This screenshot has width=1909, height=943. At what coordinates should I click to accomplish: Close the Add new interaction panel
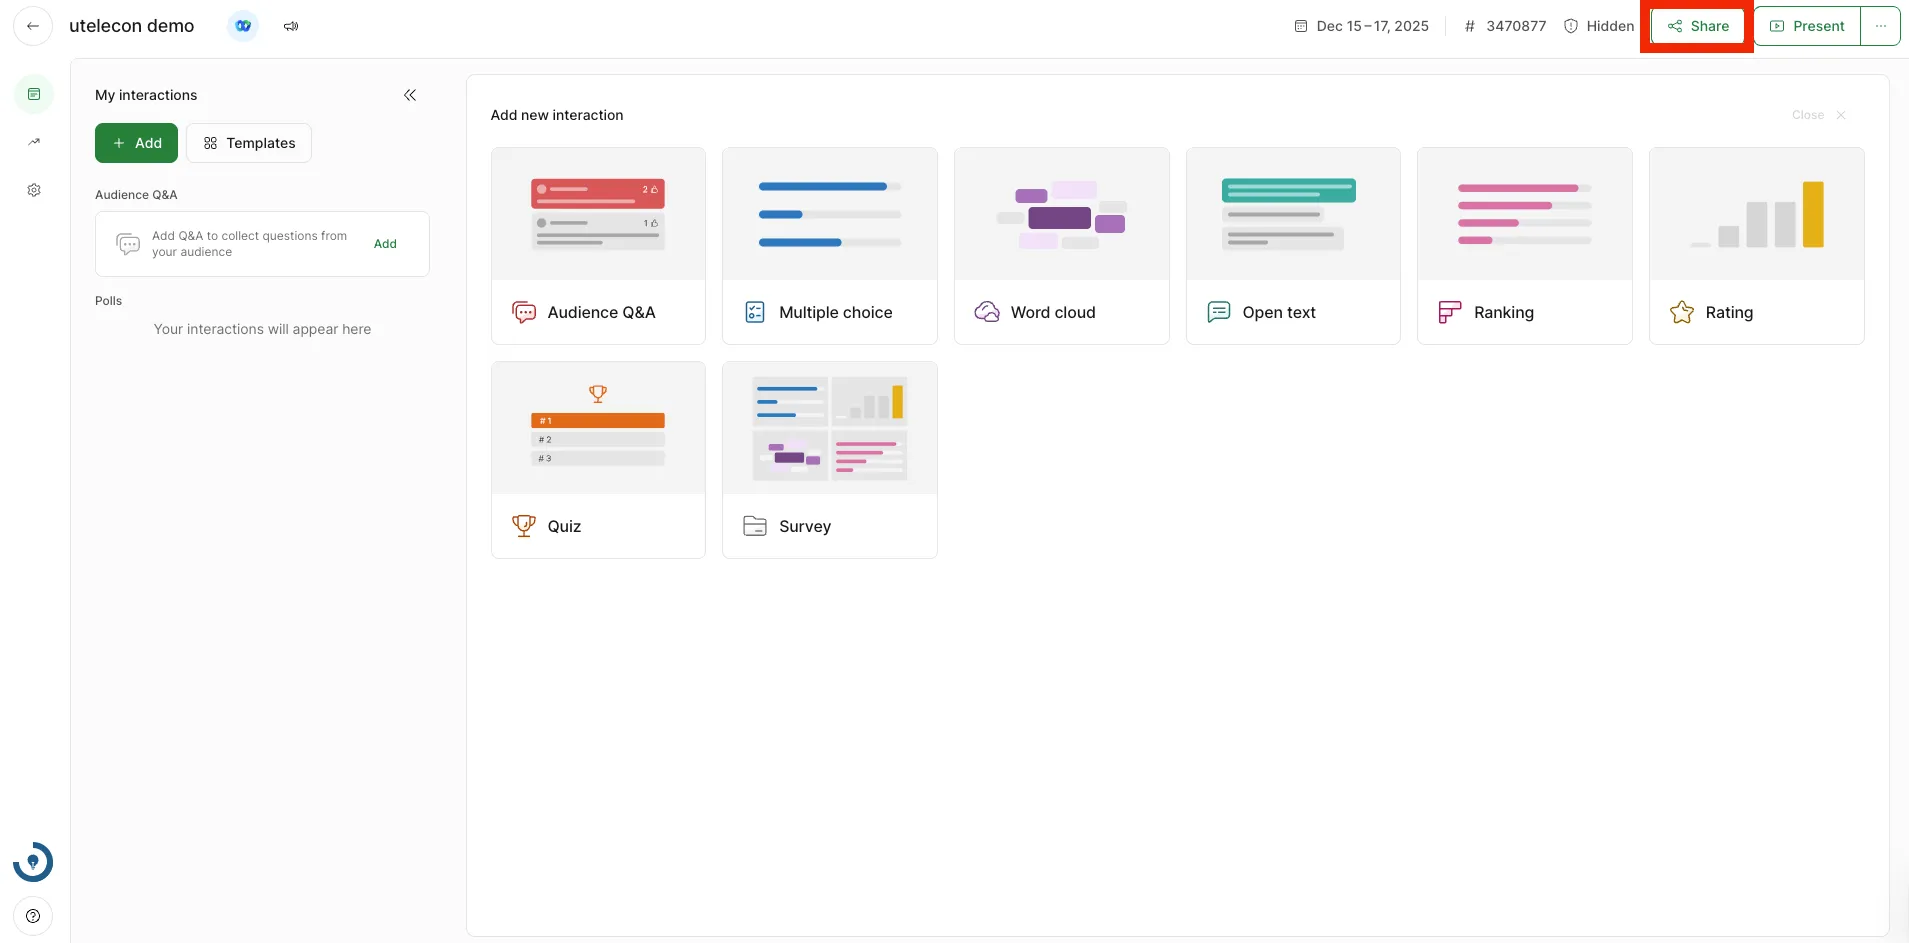tap(1819, 115)
